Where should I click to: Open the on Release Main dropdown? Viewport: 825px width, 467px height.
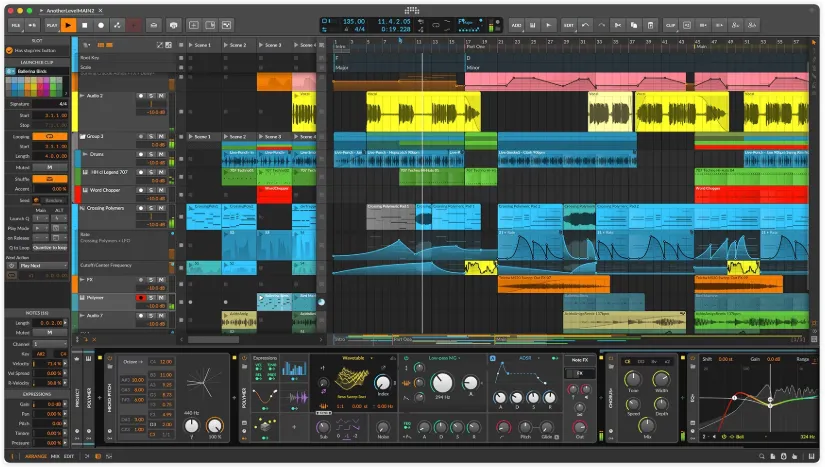point(41,238)
